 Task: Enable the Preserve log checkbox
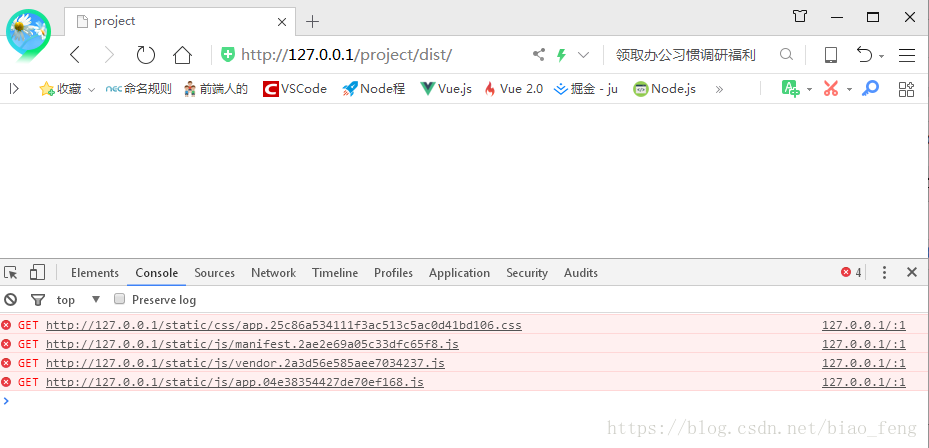click(x=120, y=299)
